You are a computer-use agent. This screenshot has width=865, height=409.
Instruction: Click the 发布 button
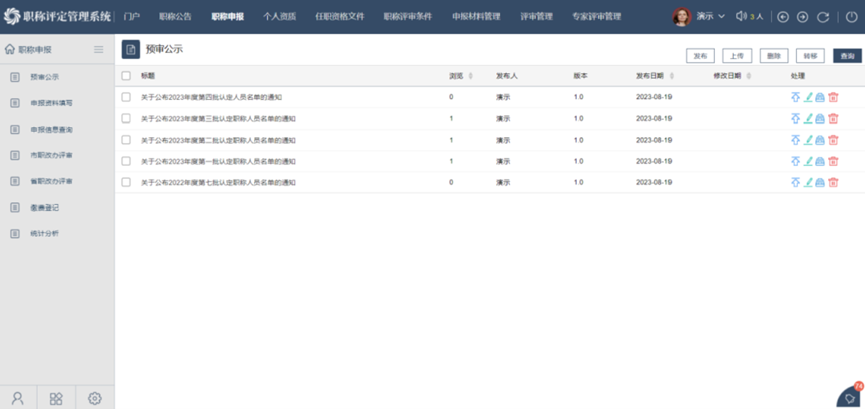point(700,56)
